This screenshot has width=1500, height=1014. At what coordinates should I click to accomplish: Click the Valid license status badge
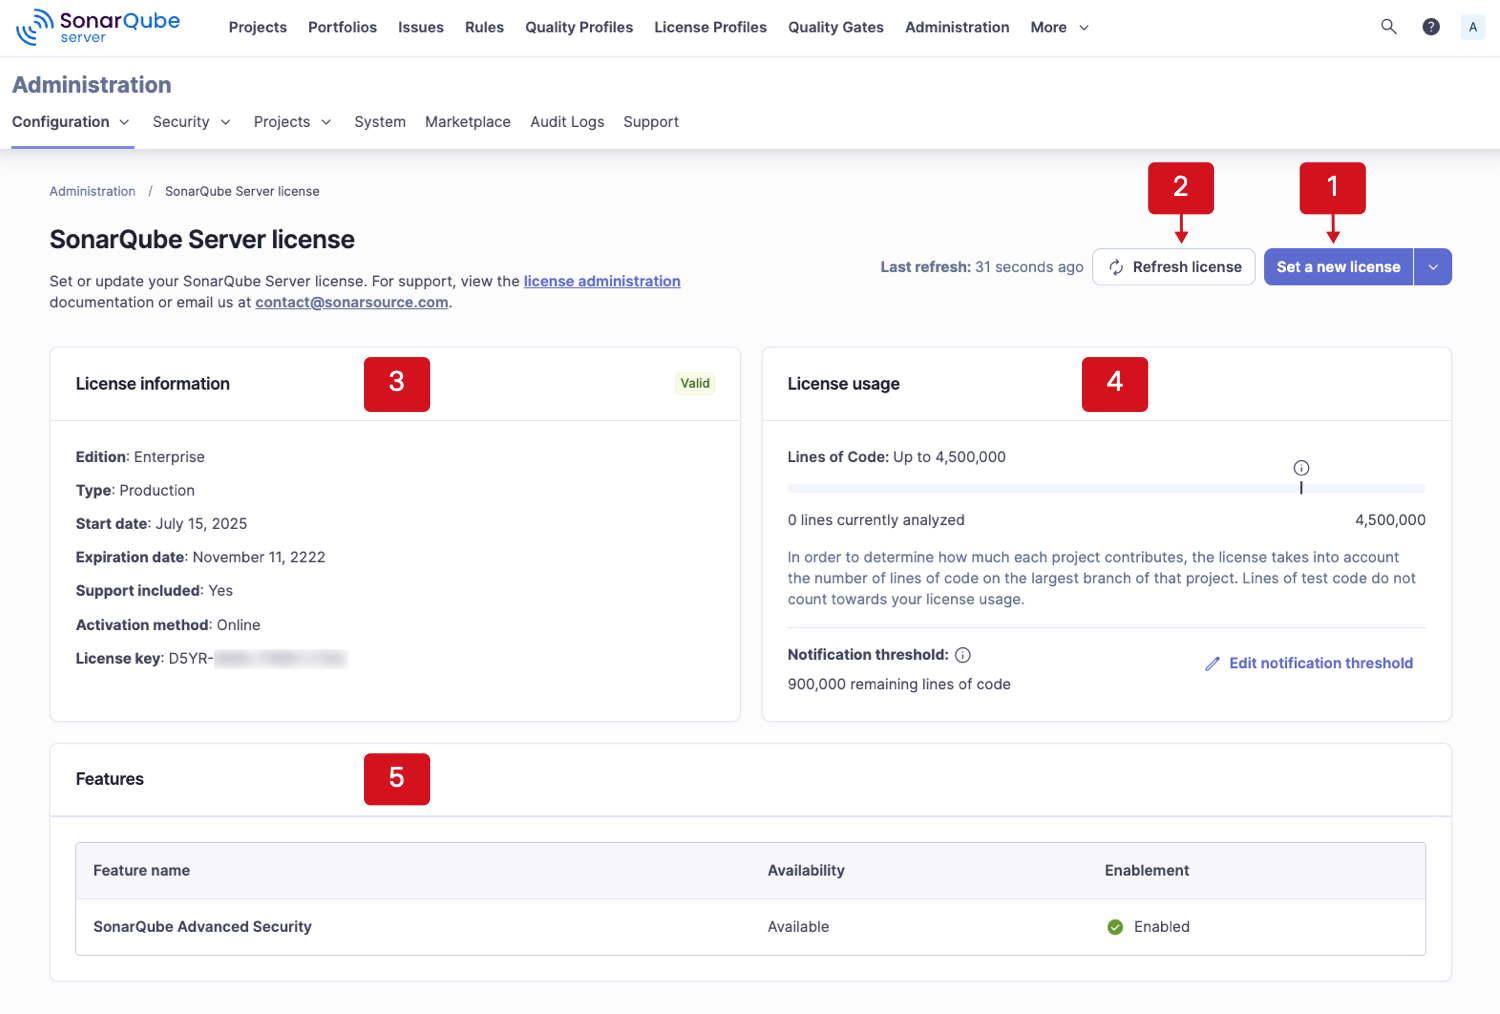point(694,383)
